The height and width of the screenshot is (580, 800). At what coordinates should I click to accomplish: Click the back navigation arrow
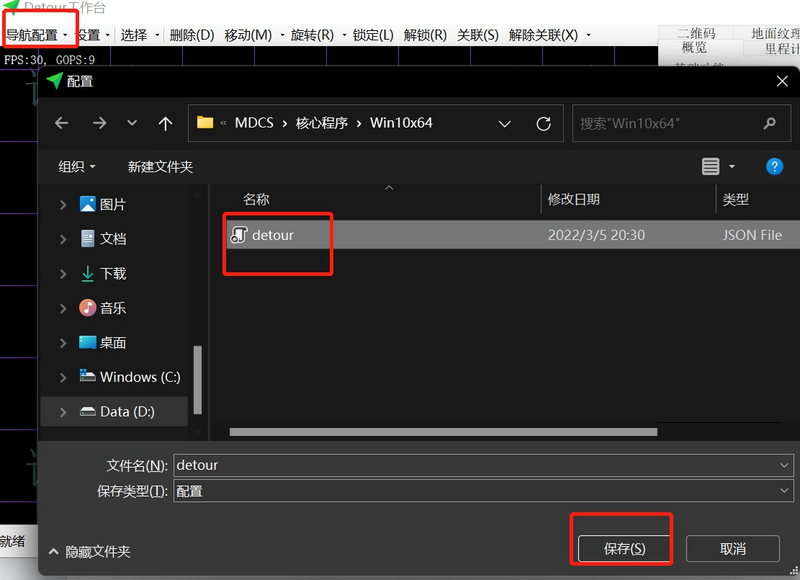[x=61, y=122]
